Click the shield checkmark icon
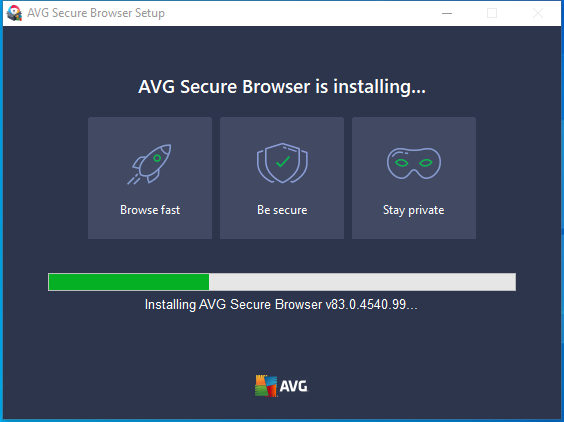This screenshot has width=564, height=422. pyautogui.click(x=282, y=163)
